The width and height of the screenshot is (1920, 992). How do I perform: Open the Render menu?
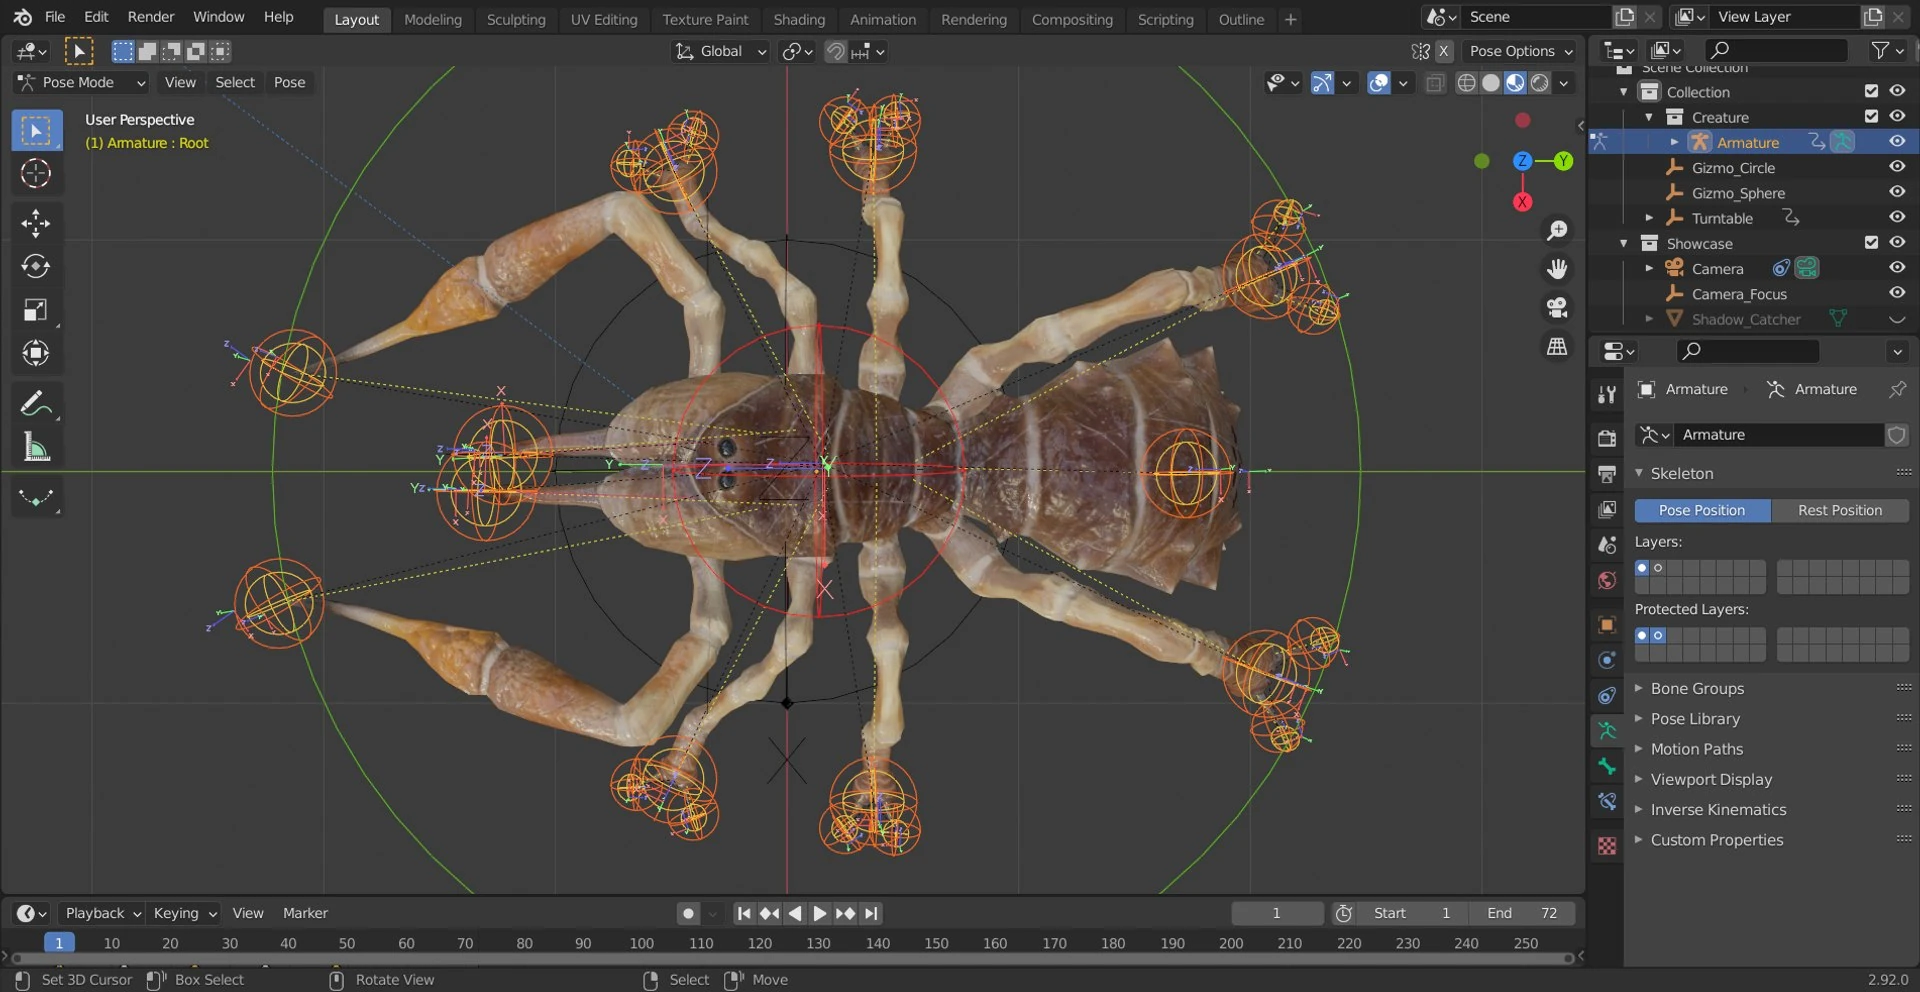150,16
